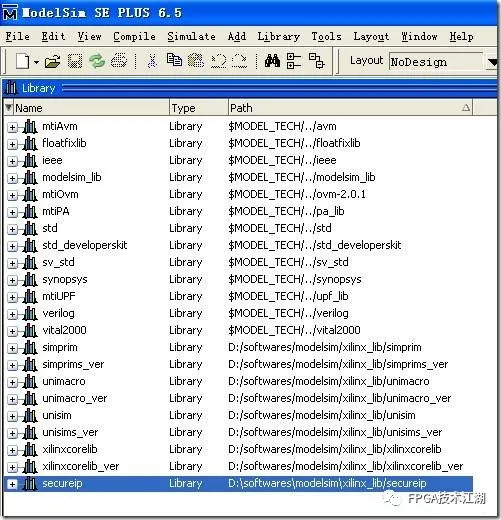Open the Layout NoDesign dropdown arrow
The height and width of the screenshot is (520, 501).
(x=492, y=62)
